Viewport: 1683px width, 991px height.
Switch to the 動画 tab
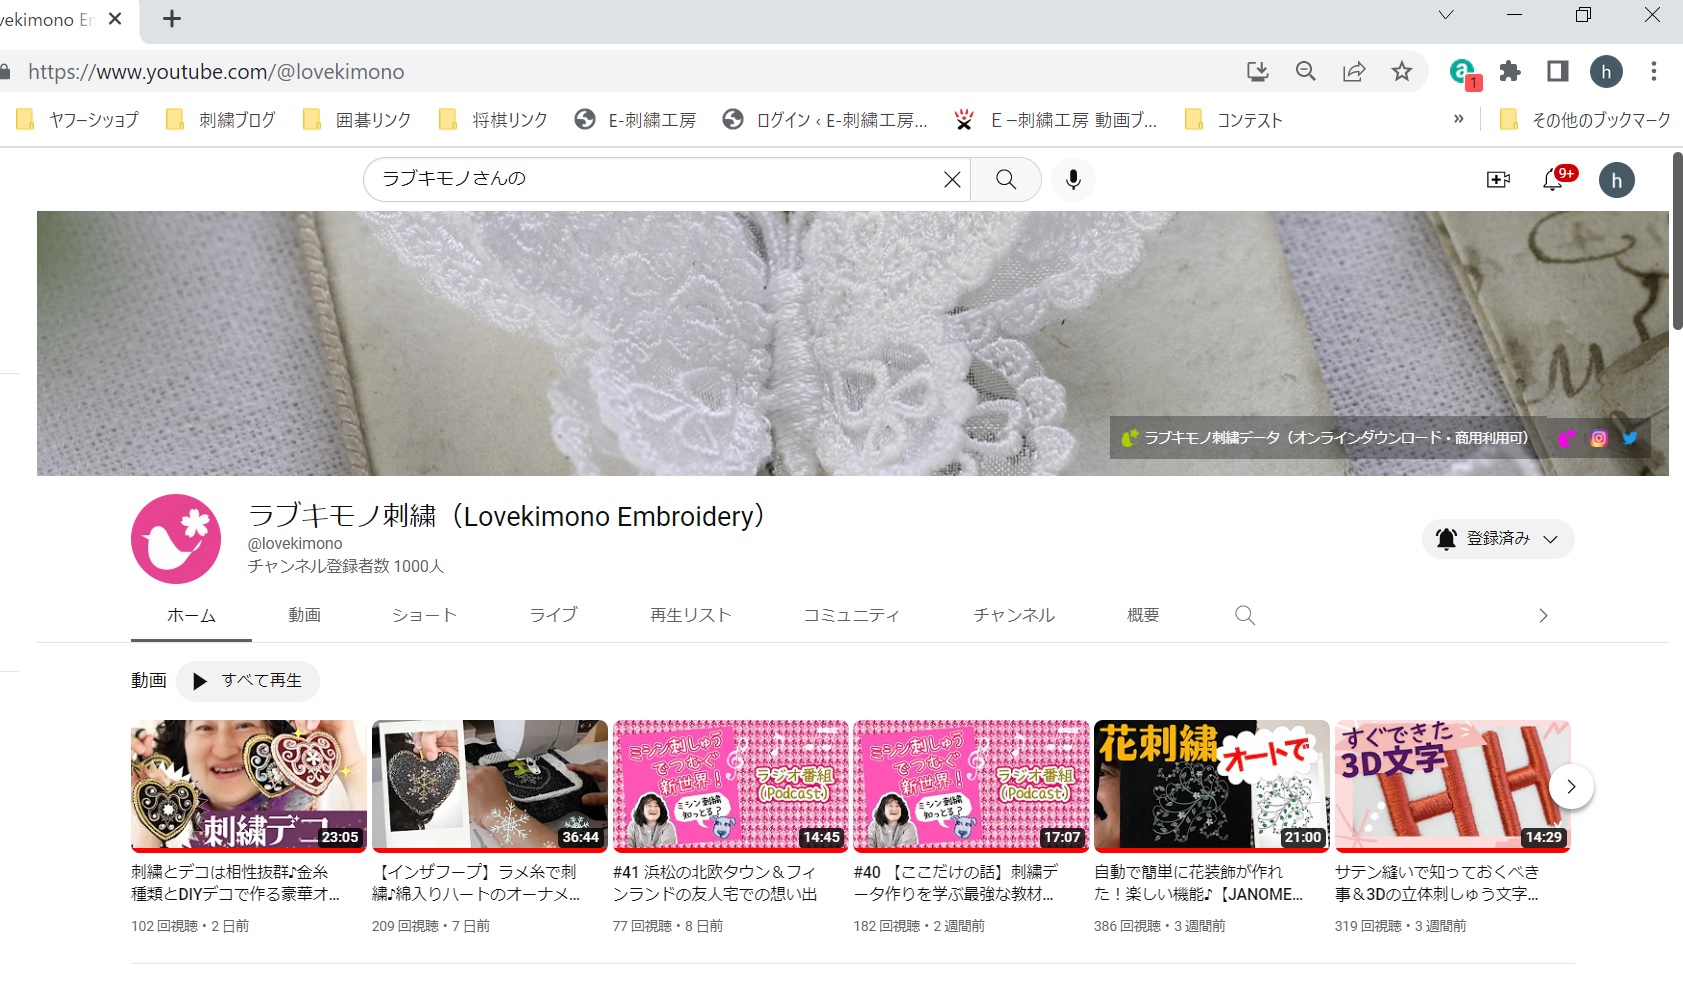click(x=305, y=615)
